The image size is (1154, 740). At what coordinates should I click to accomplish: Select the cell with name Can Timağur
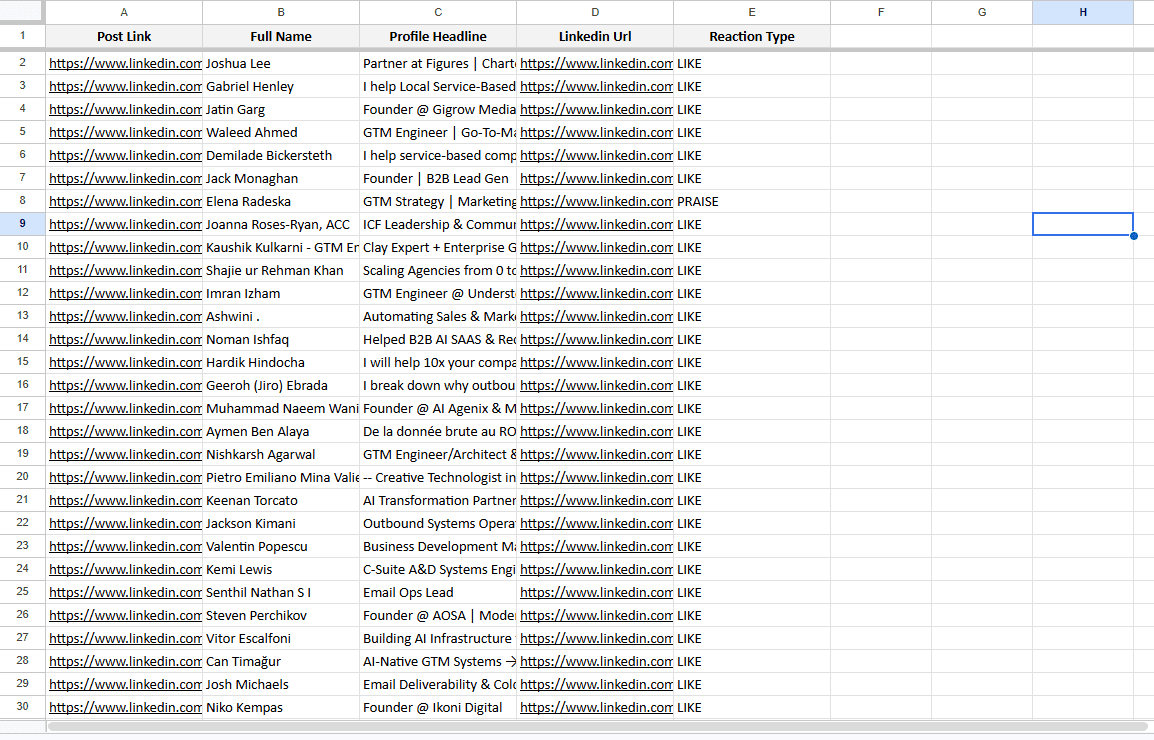tap(281, 661)
